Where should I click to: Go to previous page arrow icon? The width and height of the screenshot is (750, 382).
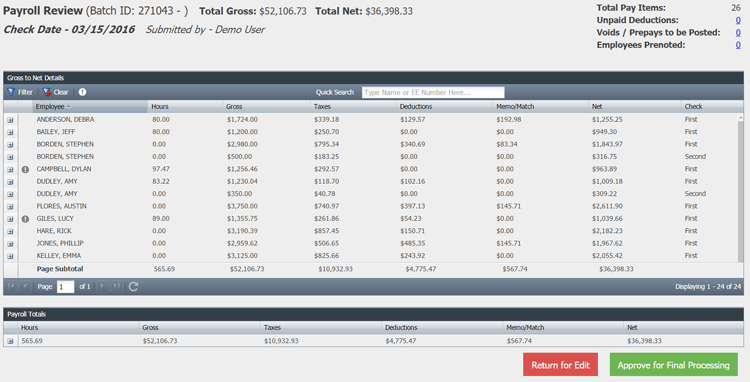(25, 286)
